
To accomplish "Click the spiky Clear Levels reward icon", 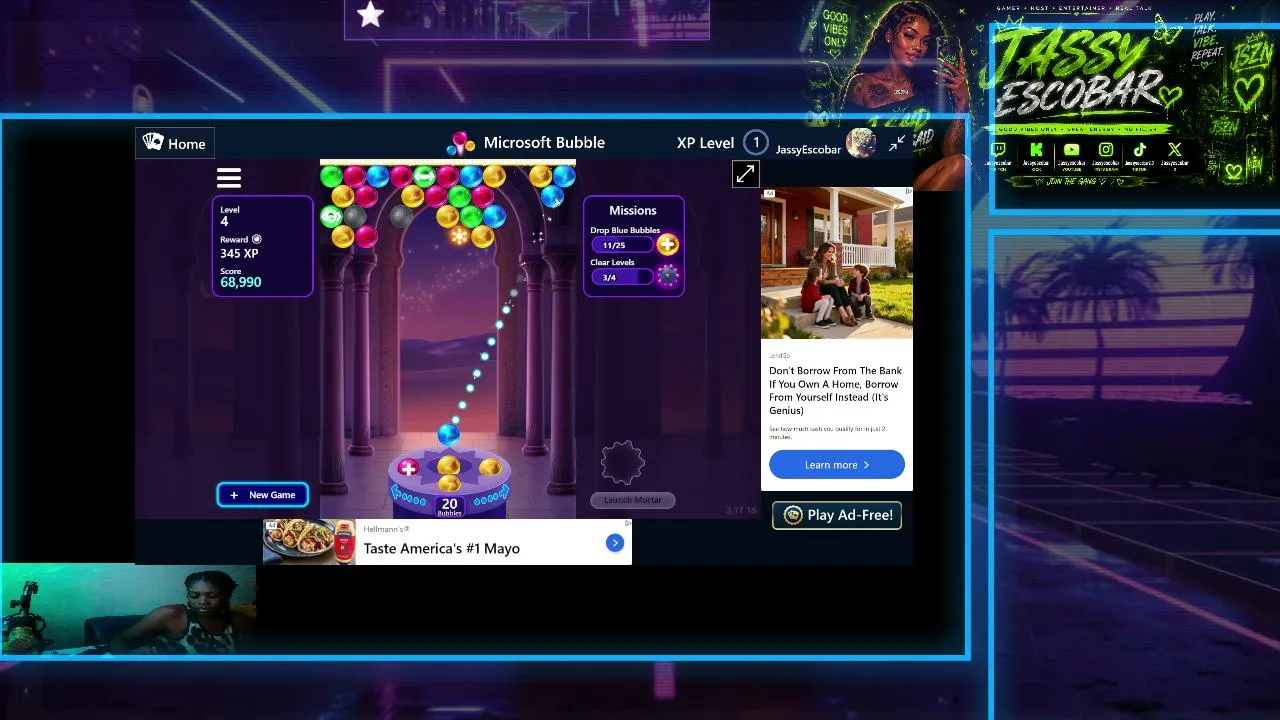I will [x=668, y=276].
